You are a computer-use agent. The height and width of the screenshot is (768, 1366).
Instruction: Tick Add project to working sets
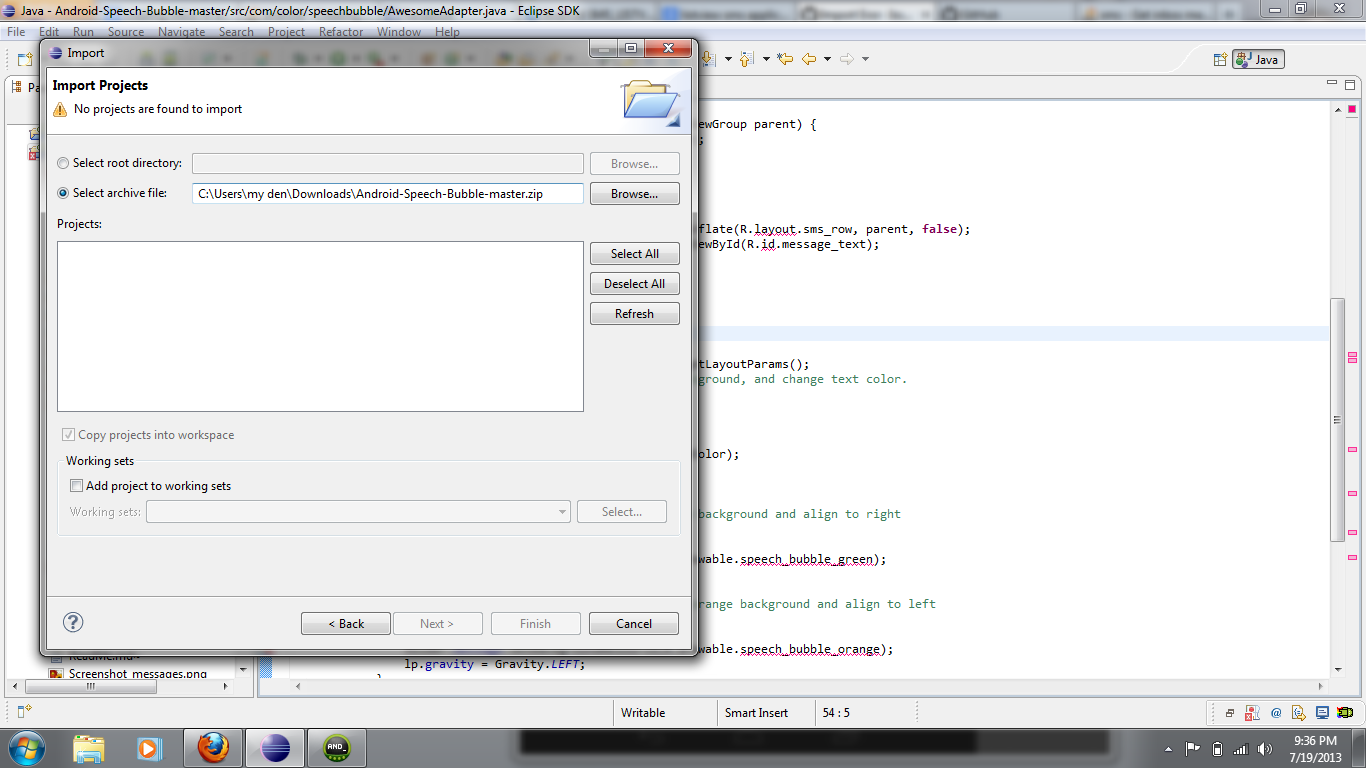click(76, 486)
